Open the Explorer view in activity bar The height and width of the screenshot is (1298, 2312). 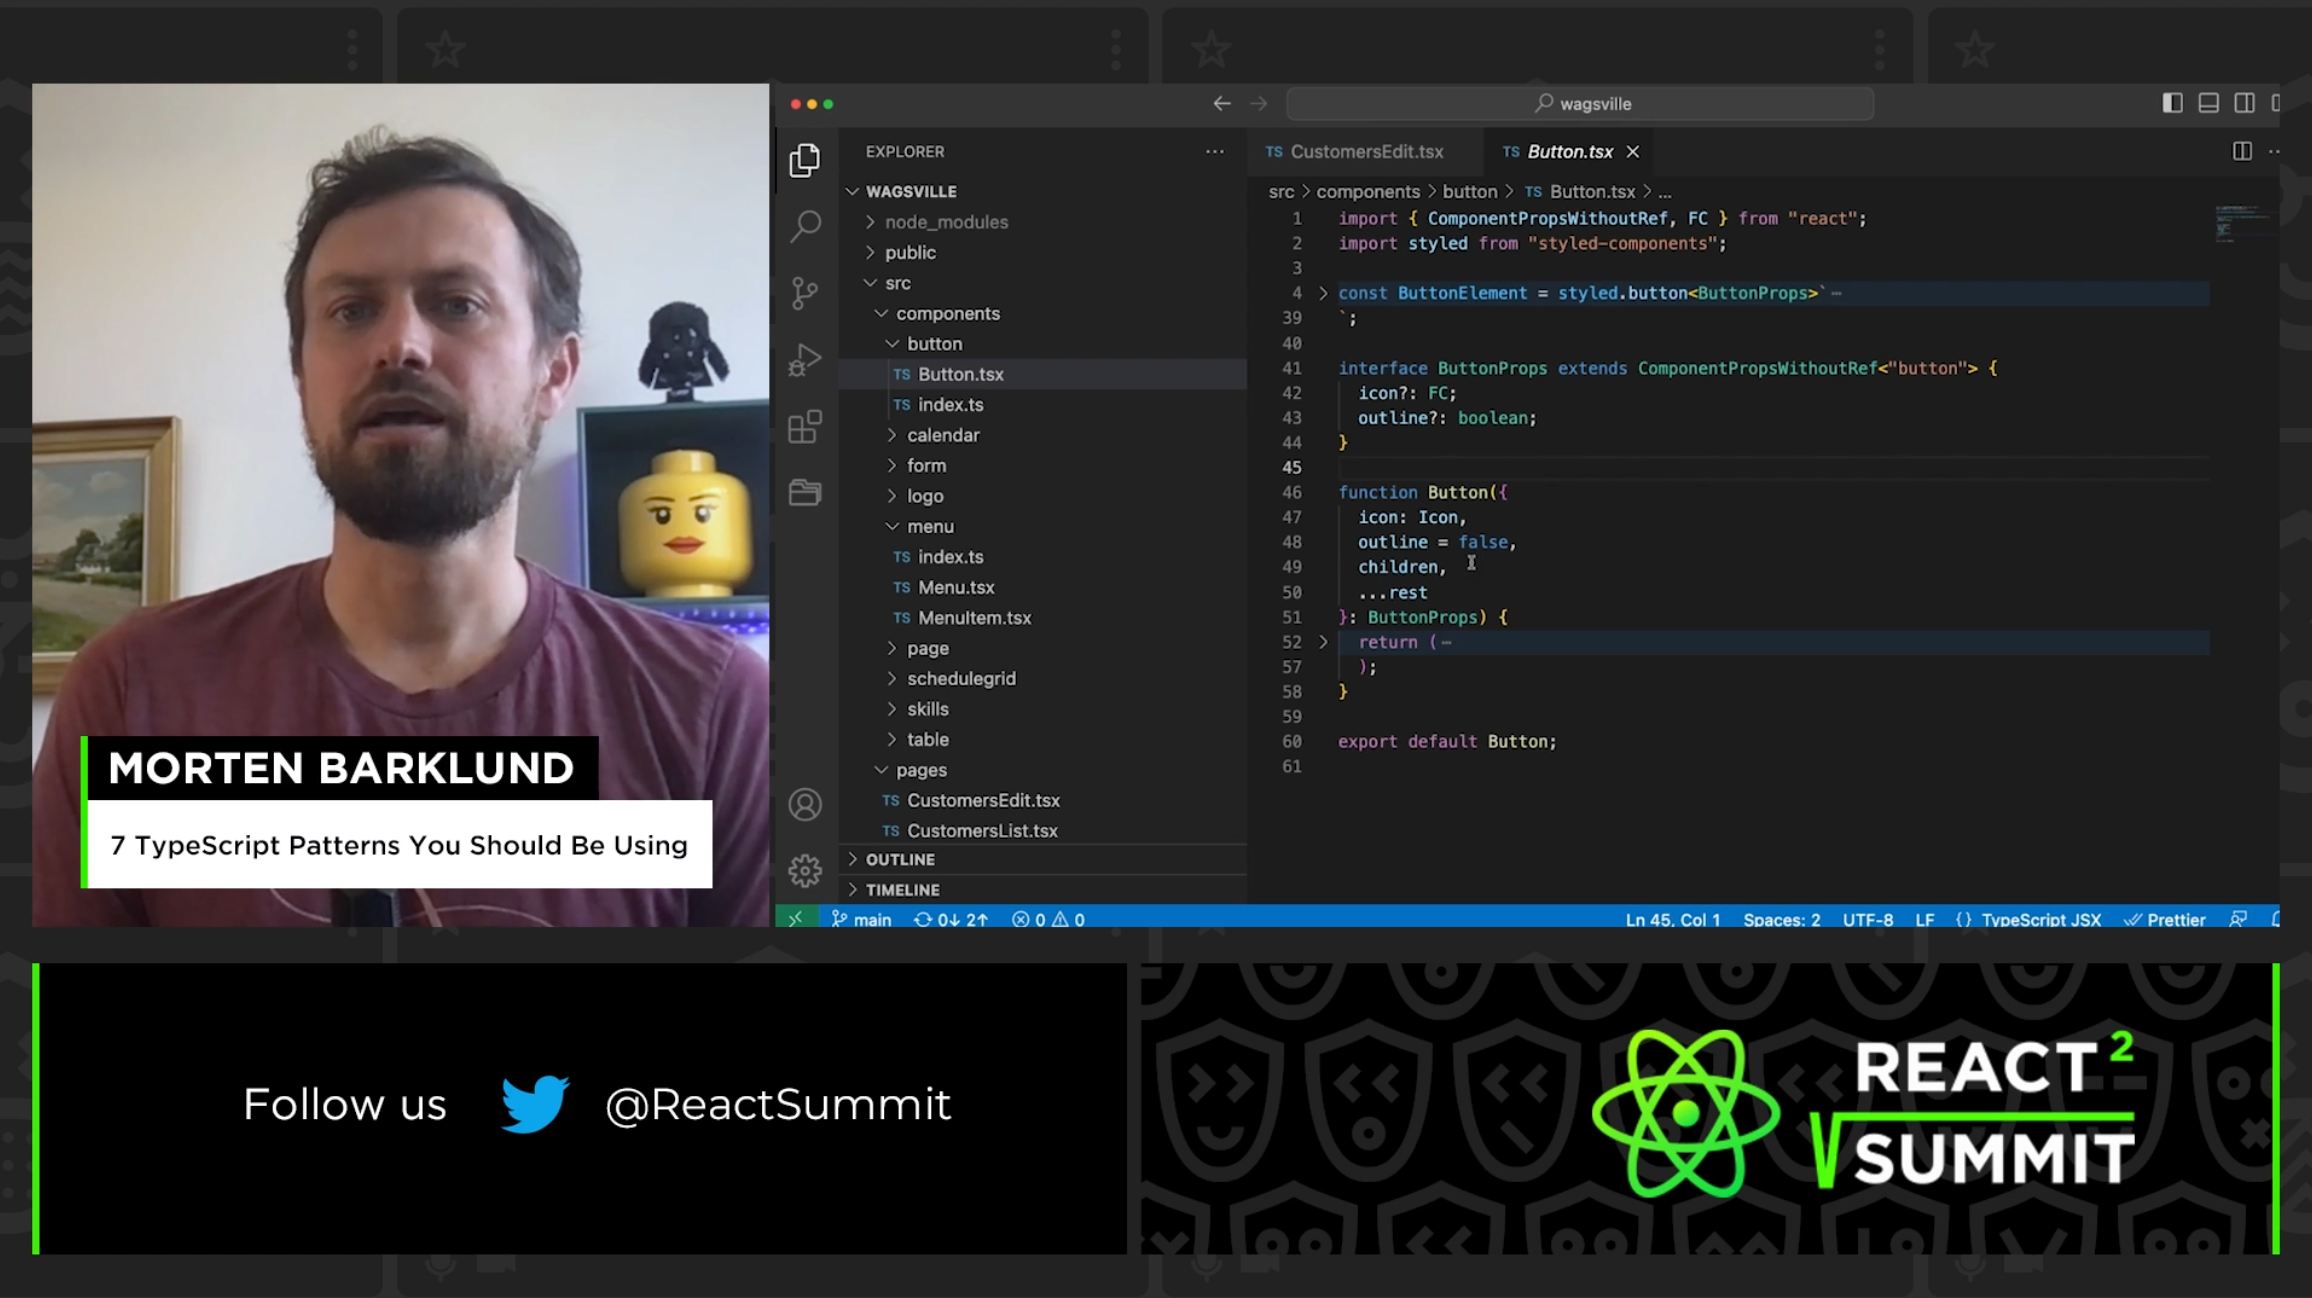pyautogui.click(x=804, y=160)
